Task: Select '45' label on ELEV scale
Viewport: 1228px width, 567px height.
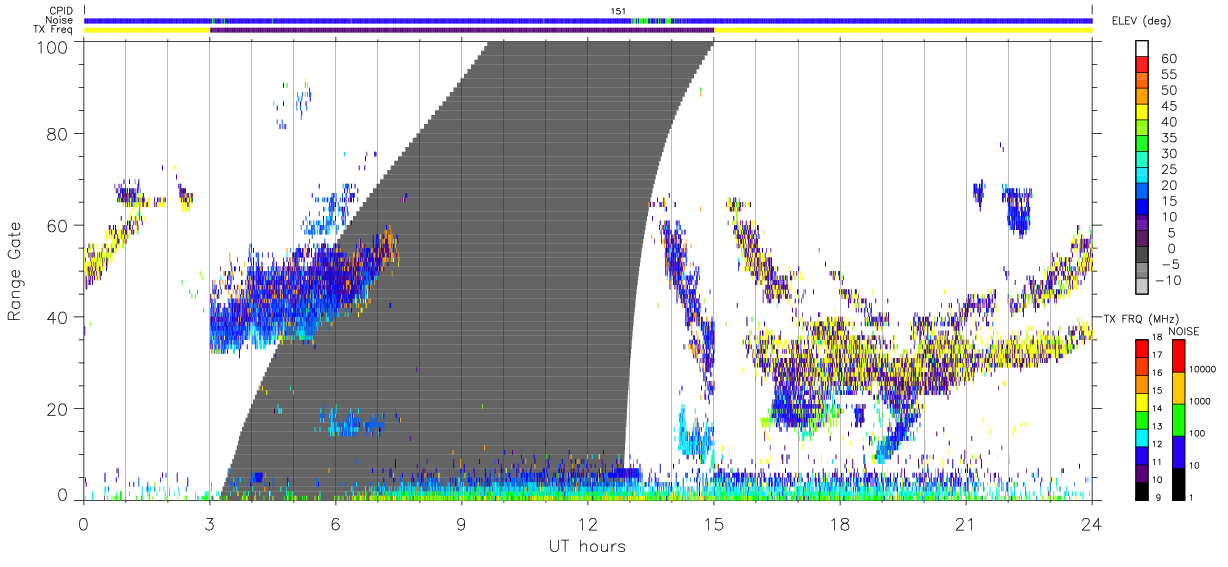Action: [x=1168, y=106]
